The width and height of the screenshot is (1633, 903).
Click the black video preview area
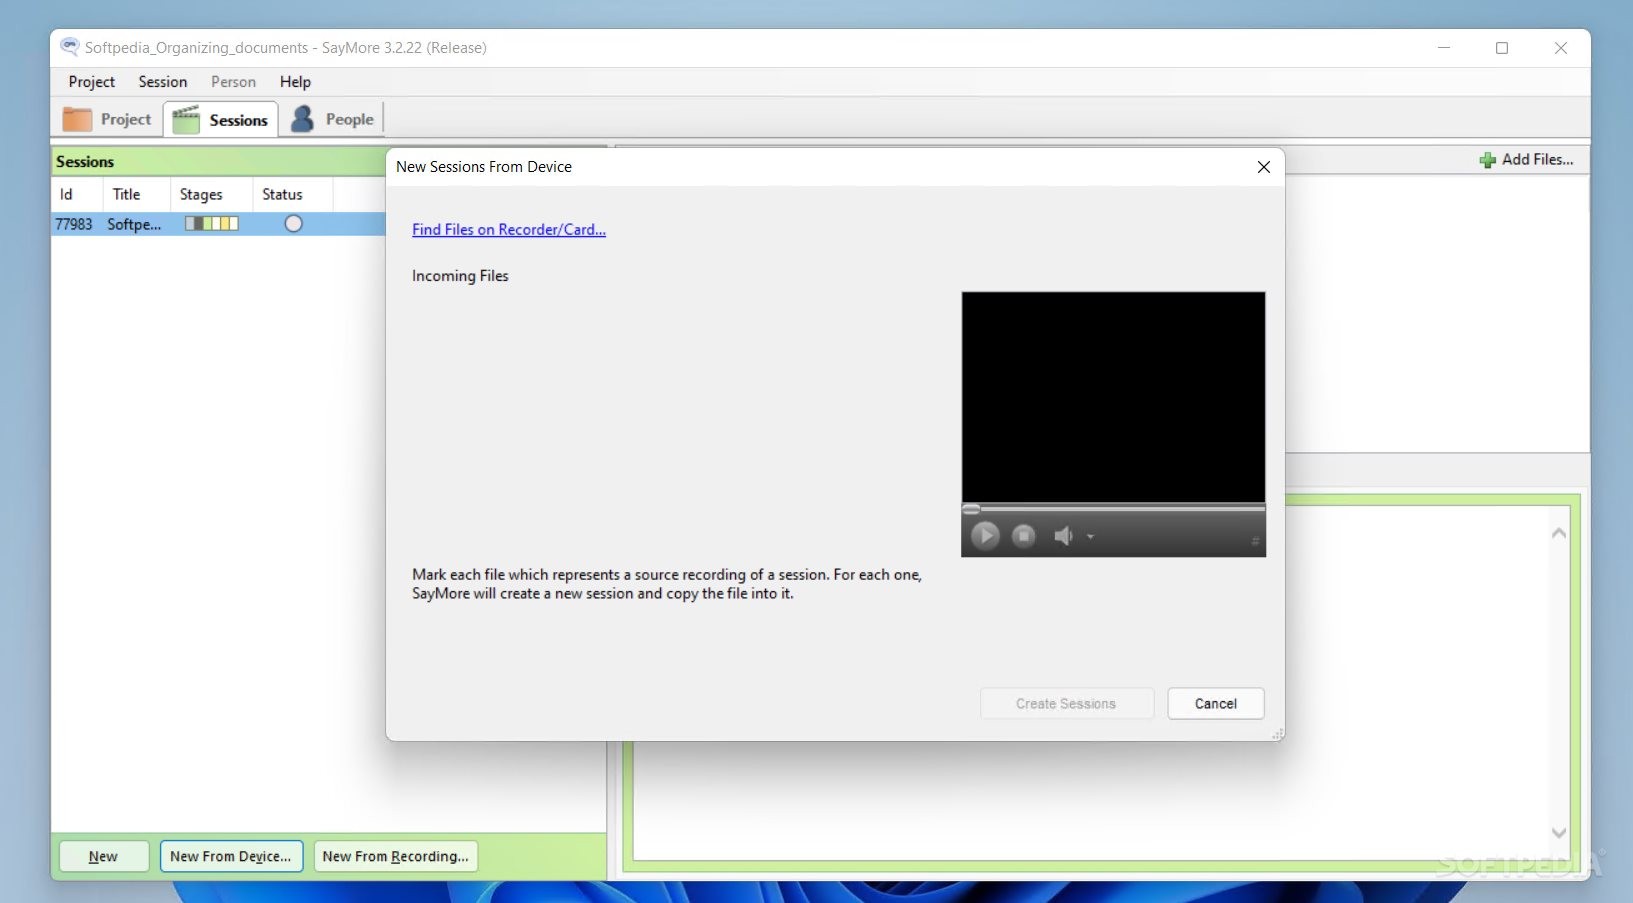1113,397
